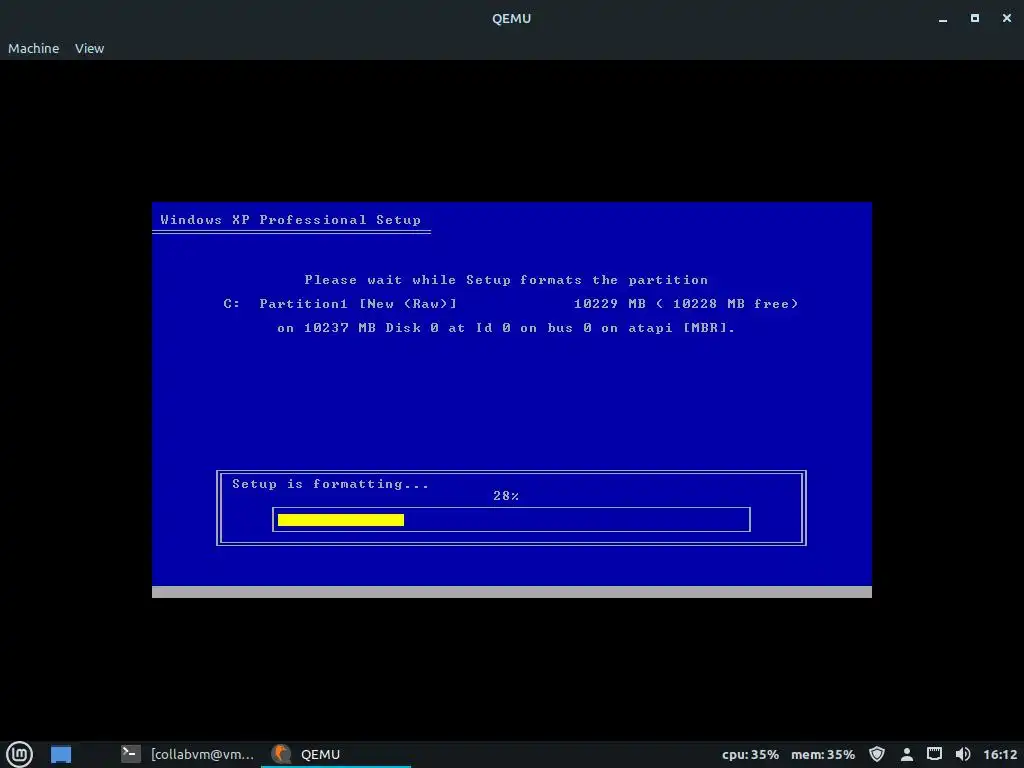Maximize the QEMU window
The width and height of the screenshot is (1024, 768).
pos(974,18)
